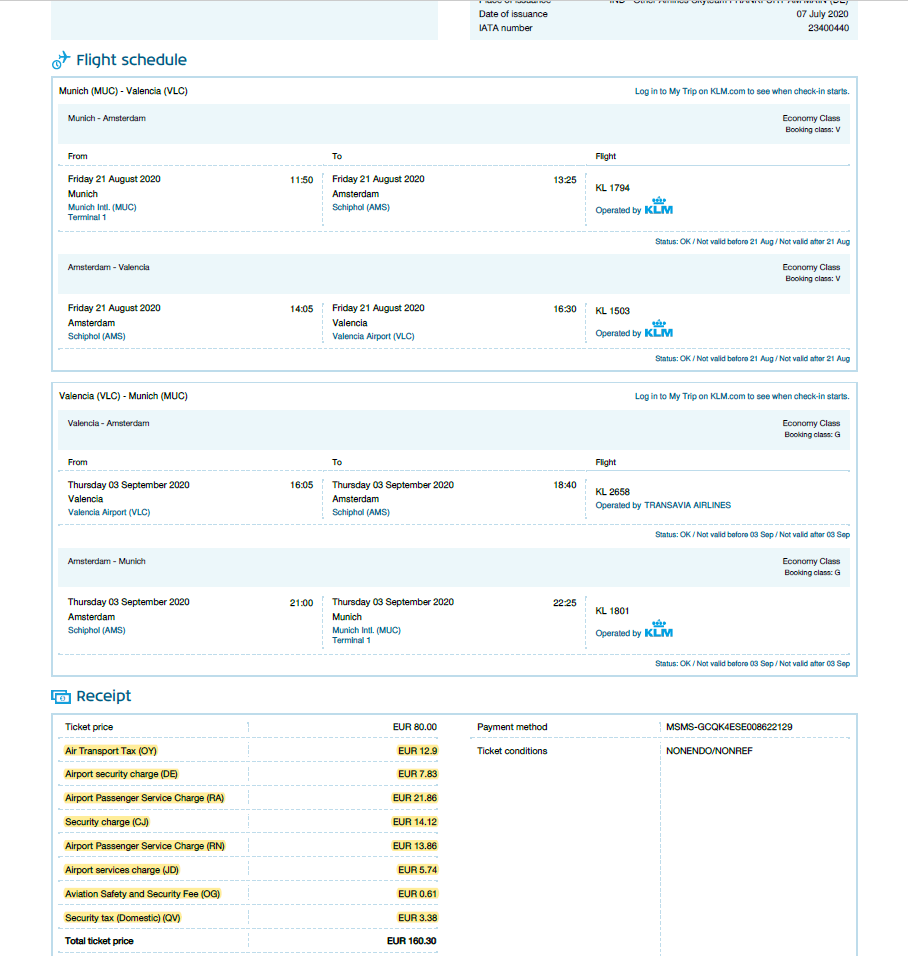Click the ticket price amount EUR 80.00
908x956 pixels.
(x=415, y=727)
